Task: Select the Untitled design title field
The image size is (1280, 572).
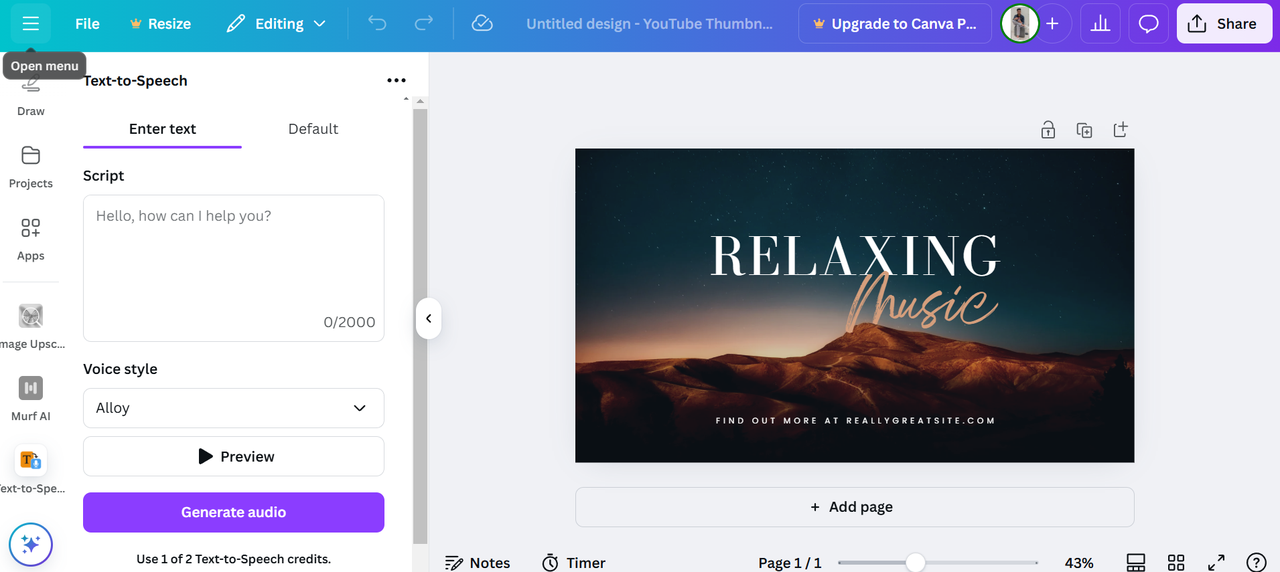Action: (x=650, y=23)
